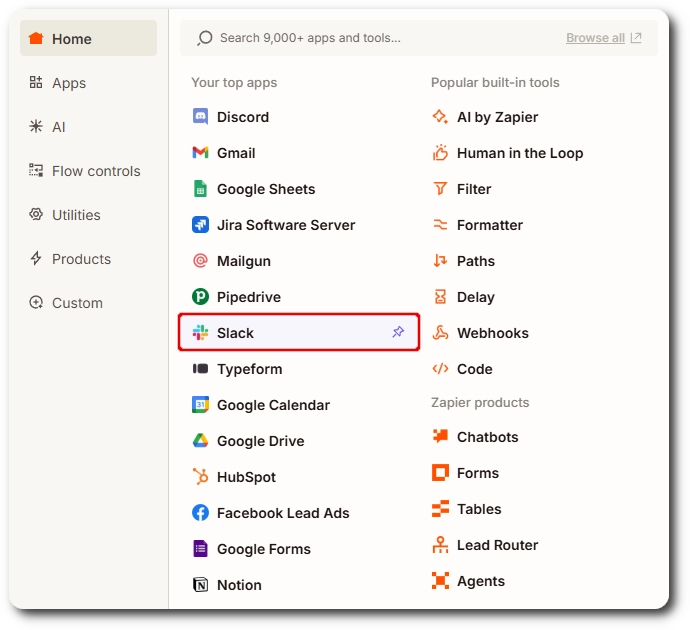Click the Code brackets icon
690x630 pixels.
(x=440, y=369)
